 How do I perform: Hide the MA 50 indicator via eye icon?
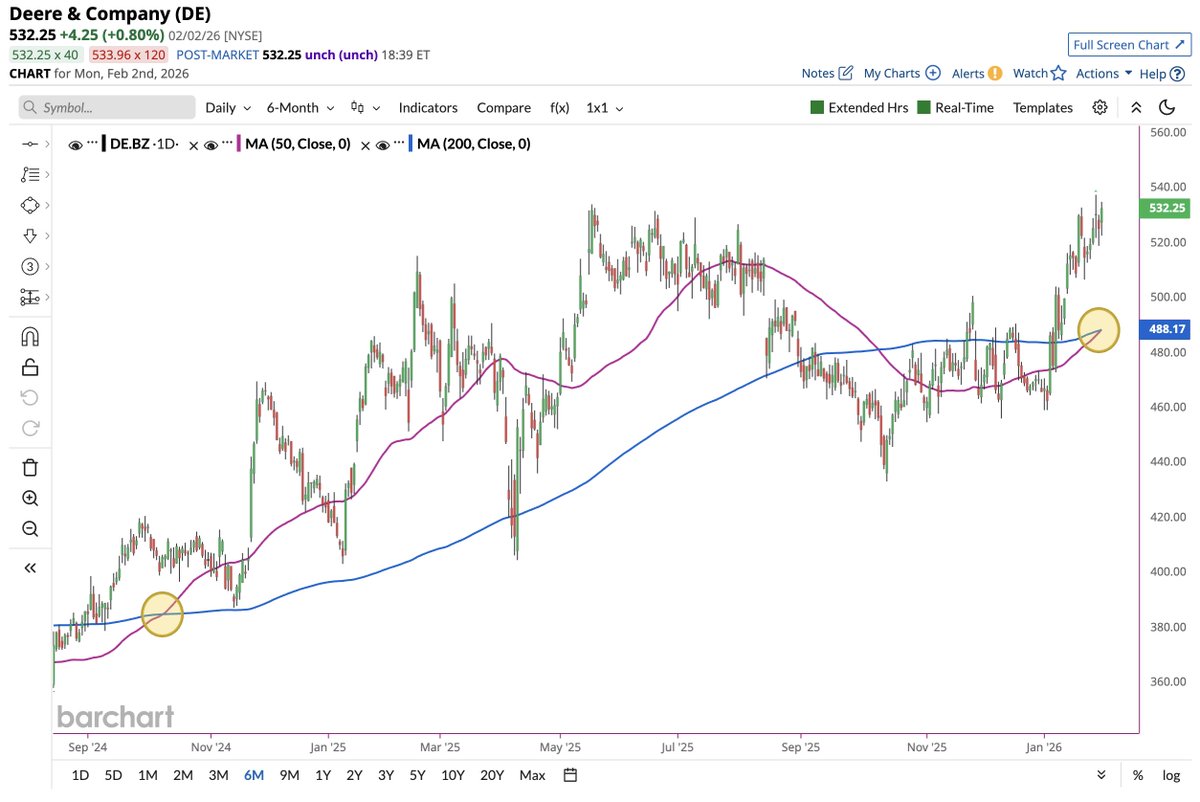tap(211, 145)
